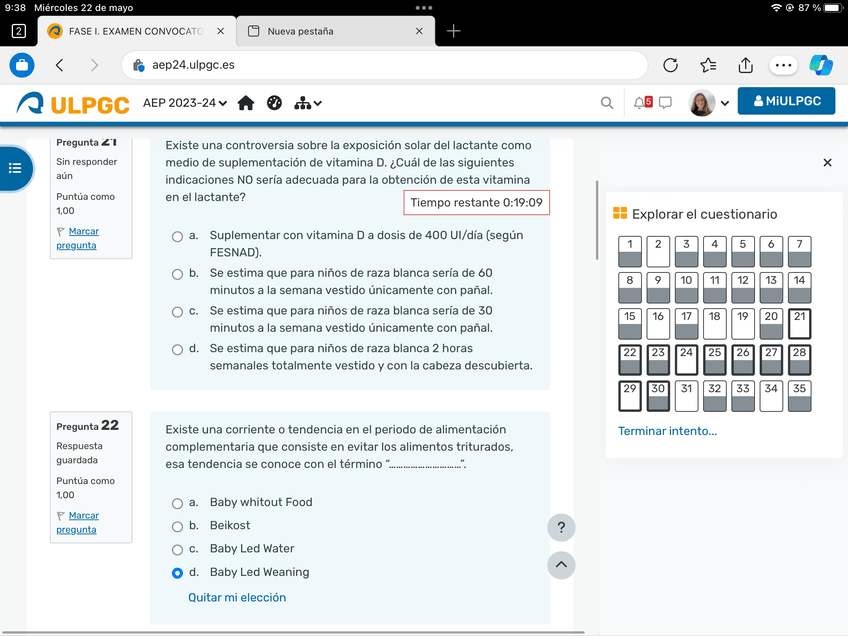Expand the AEP 2023-24 dropdown

185,103
